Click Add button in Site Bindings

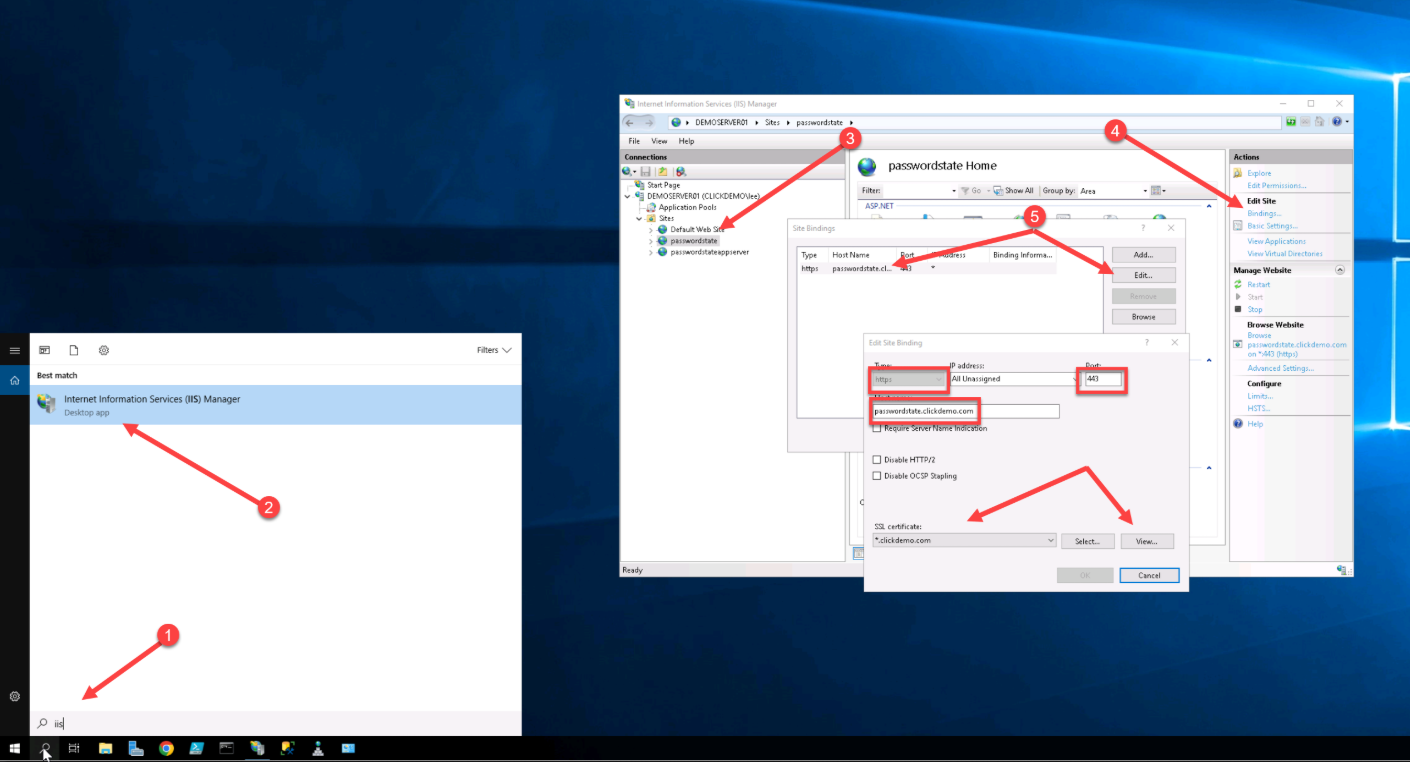[x=1143, y=255]
